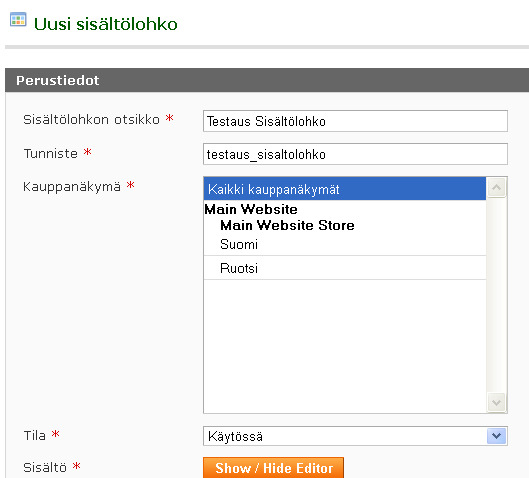Click the scrollbar up arrow in store view list

496,188
